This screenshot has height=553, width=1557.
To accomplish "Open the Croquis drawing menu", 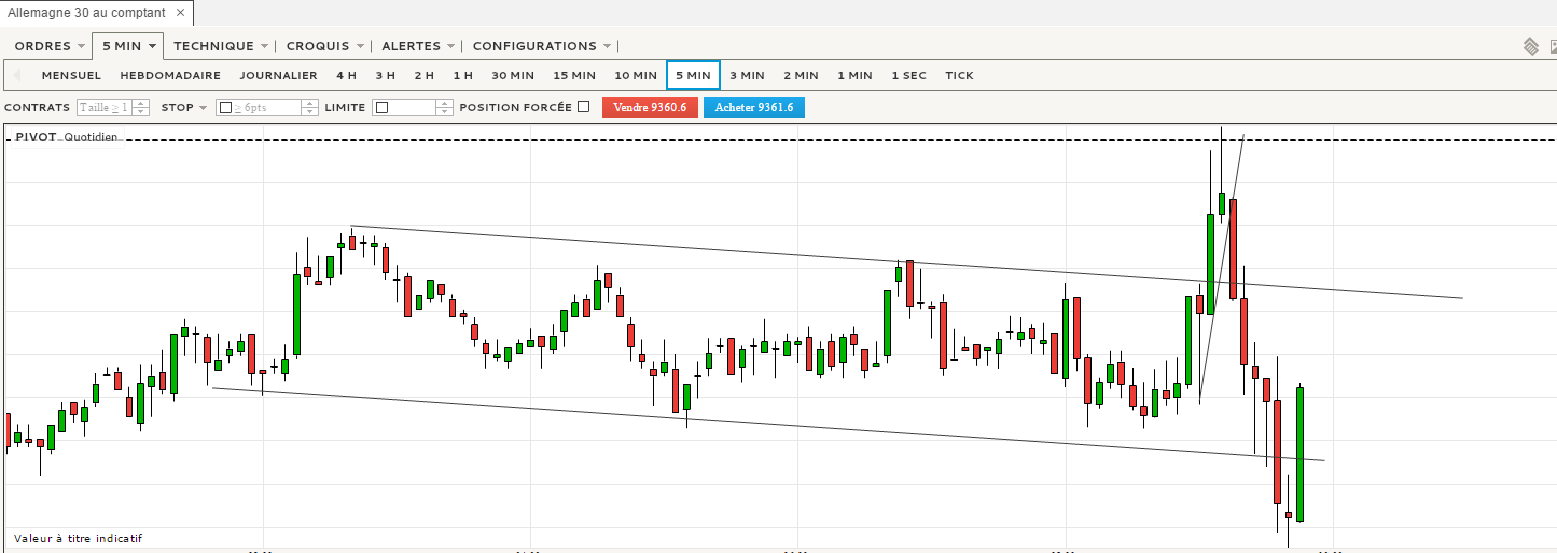I will pyautogui.click(x=324, y=46).
